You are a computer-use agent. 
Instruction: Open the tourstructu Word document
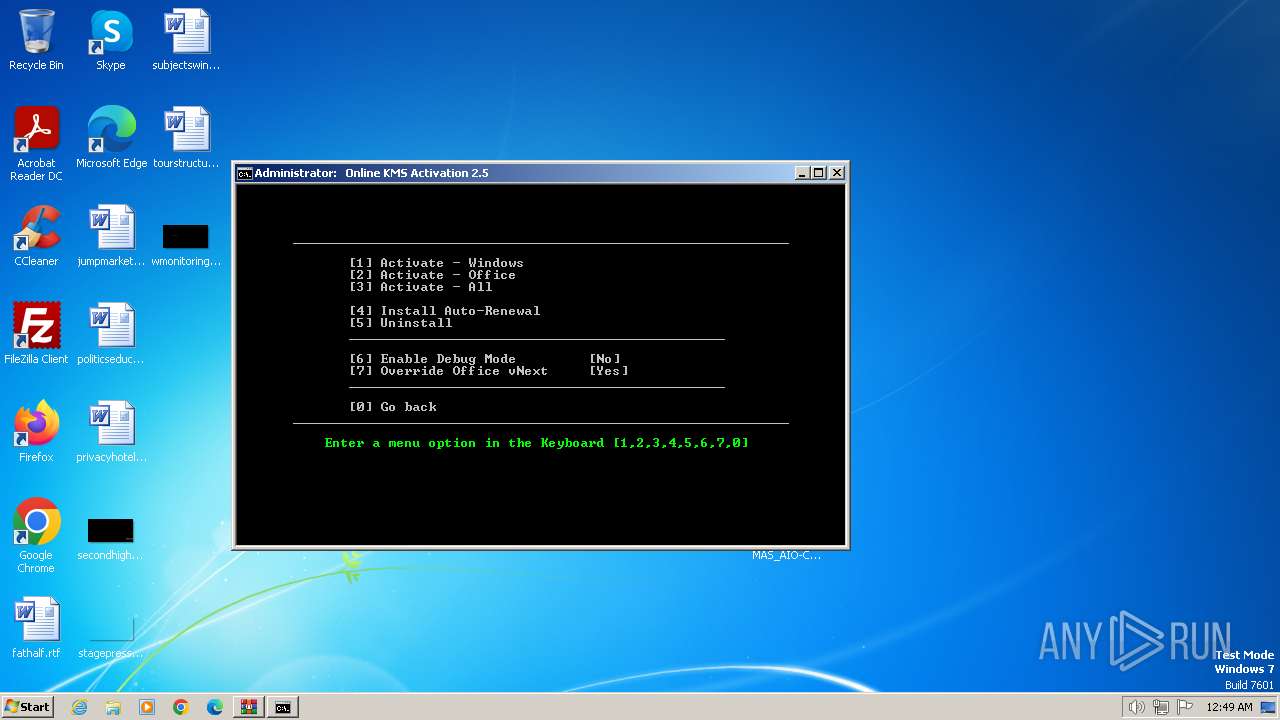pyautogui.click(x=186, y=137)
